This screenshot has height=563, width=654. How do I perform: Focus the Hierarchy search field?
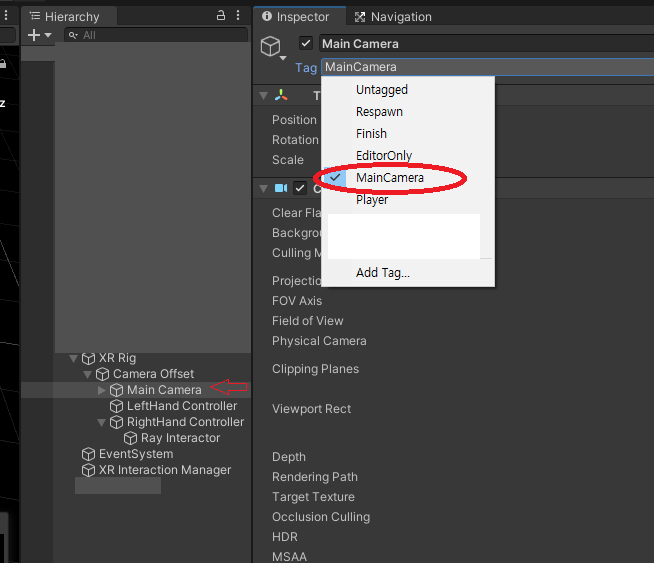tap(156, 35)
